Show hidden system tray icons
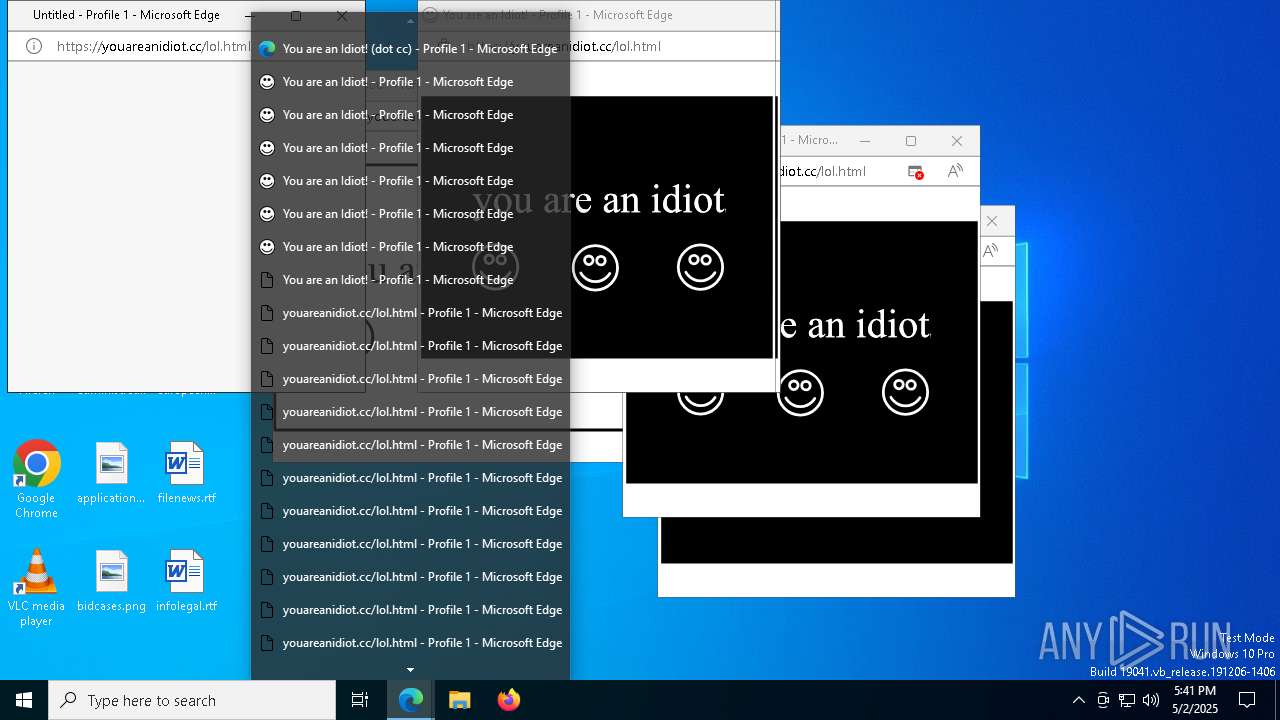 (x=1078, y=700)
